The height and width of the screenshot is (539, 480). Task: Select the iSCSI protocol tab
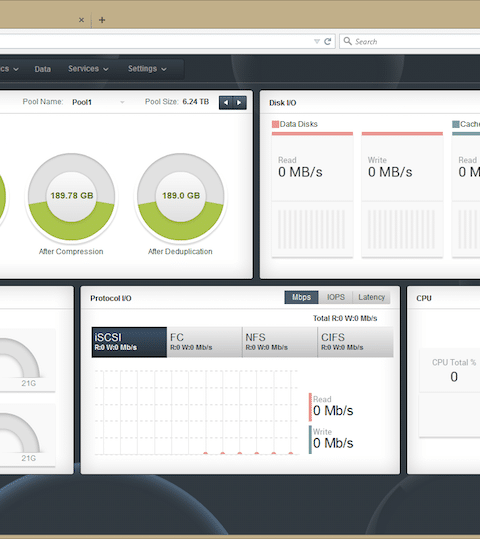tap(129, 342)
